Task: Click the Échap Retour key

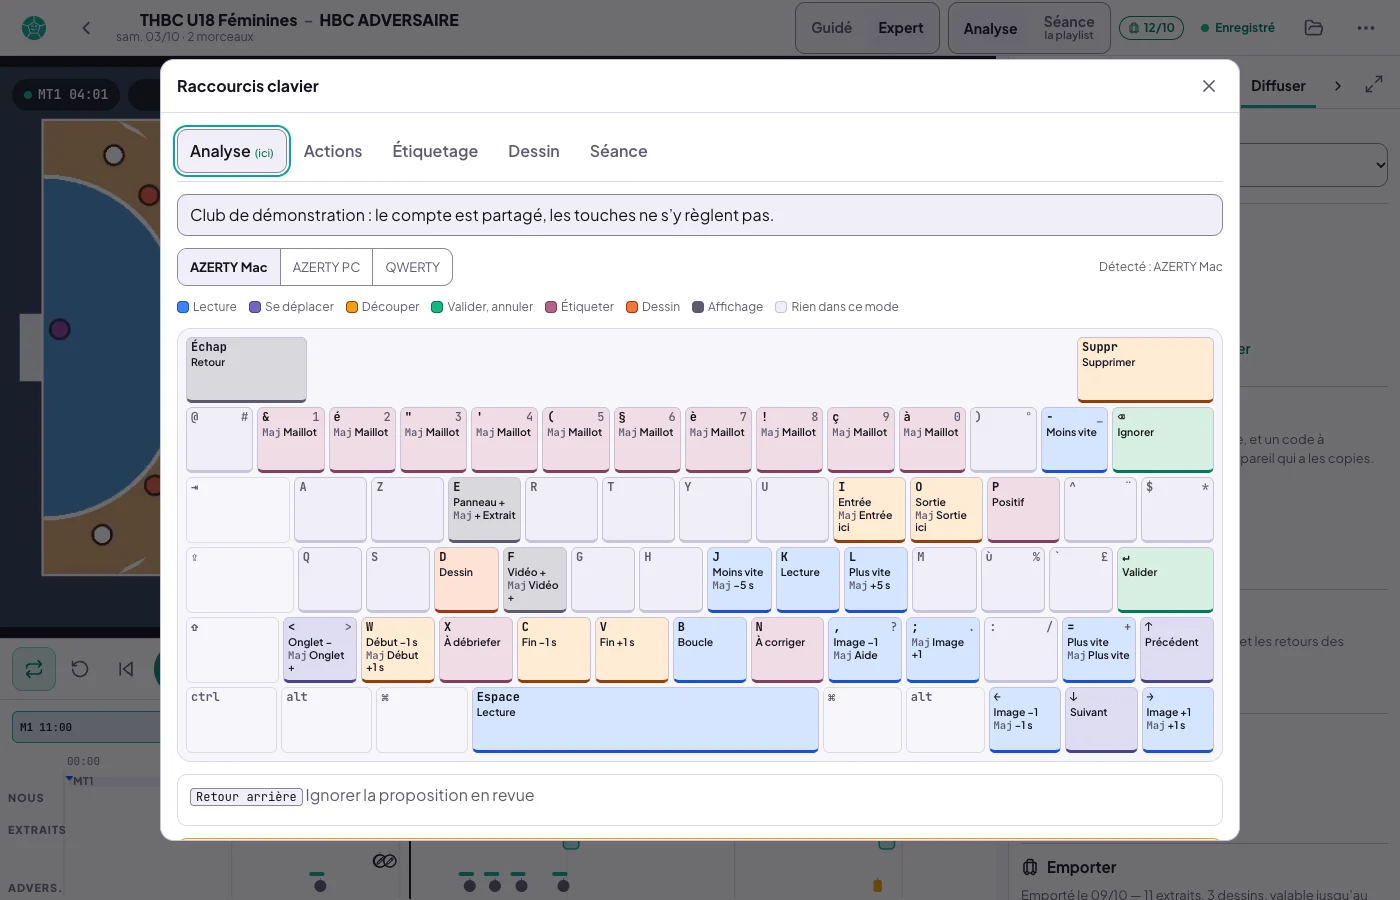Action: 246,370
